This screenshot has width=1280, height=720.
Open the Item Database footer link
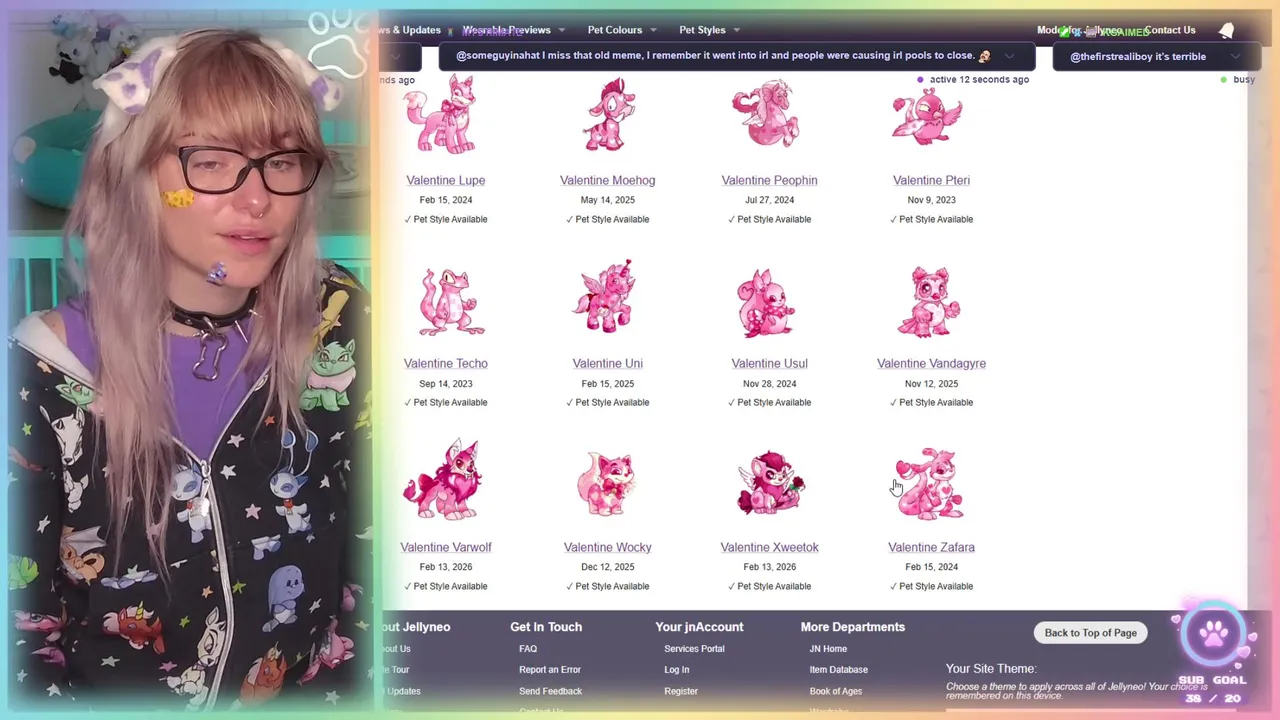pos(838,670)
